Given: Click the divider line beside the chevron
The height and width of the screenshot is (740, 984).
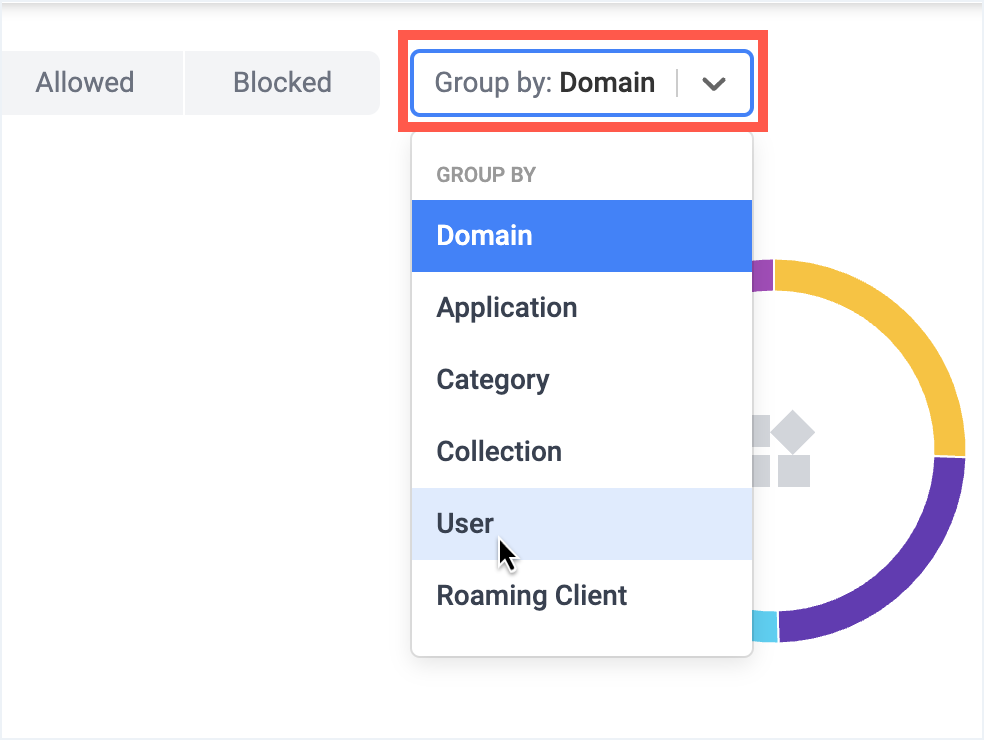Looking at the screenshot, I should tap(677, 83).
